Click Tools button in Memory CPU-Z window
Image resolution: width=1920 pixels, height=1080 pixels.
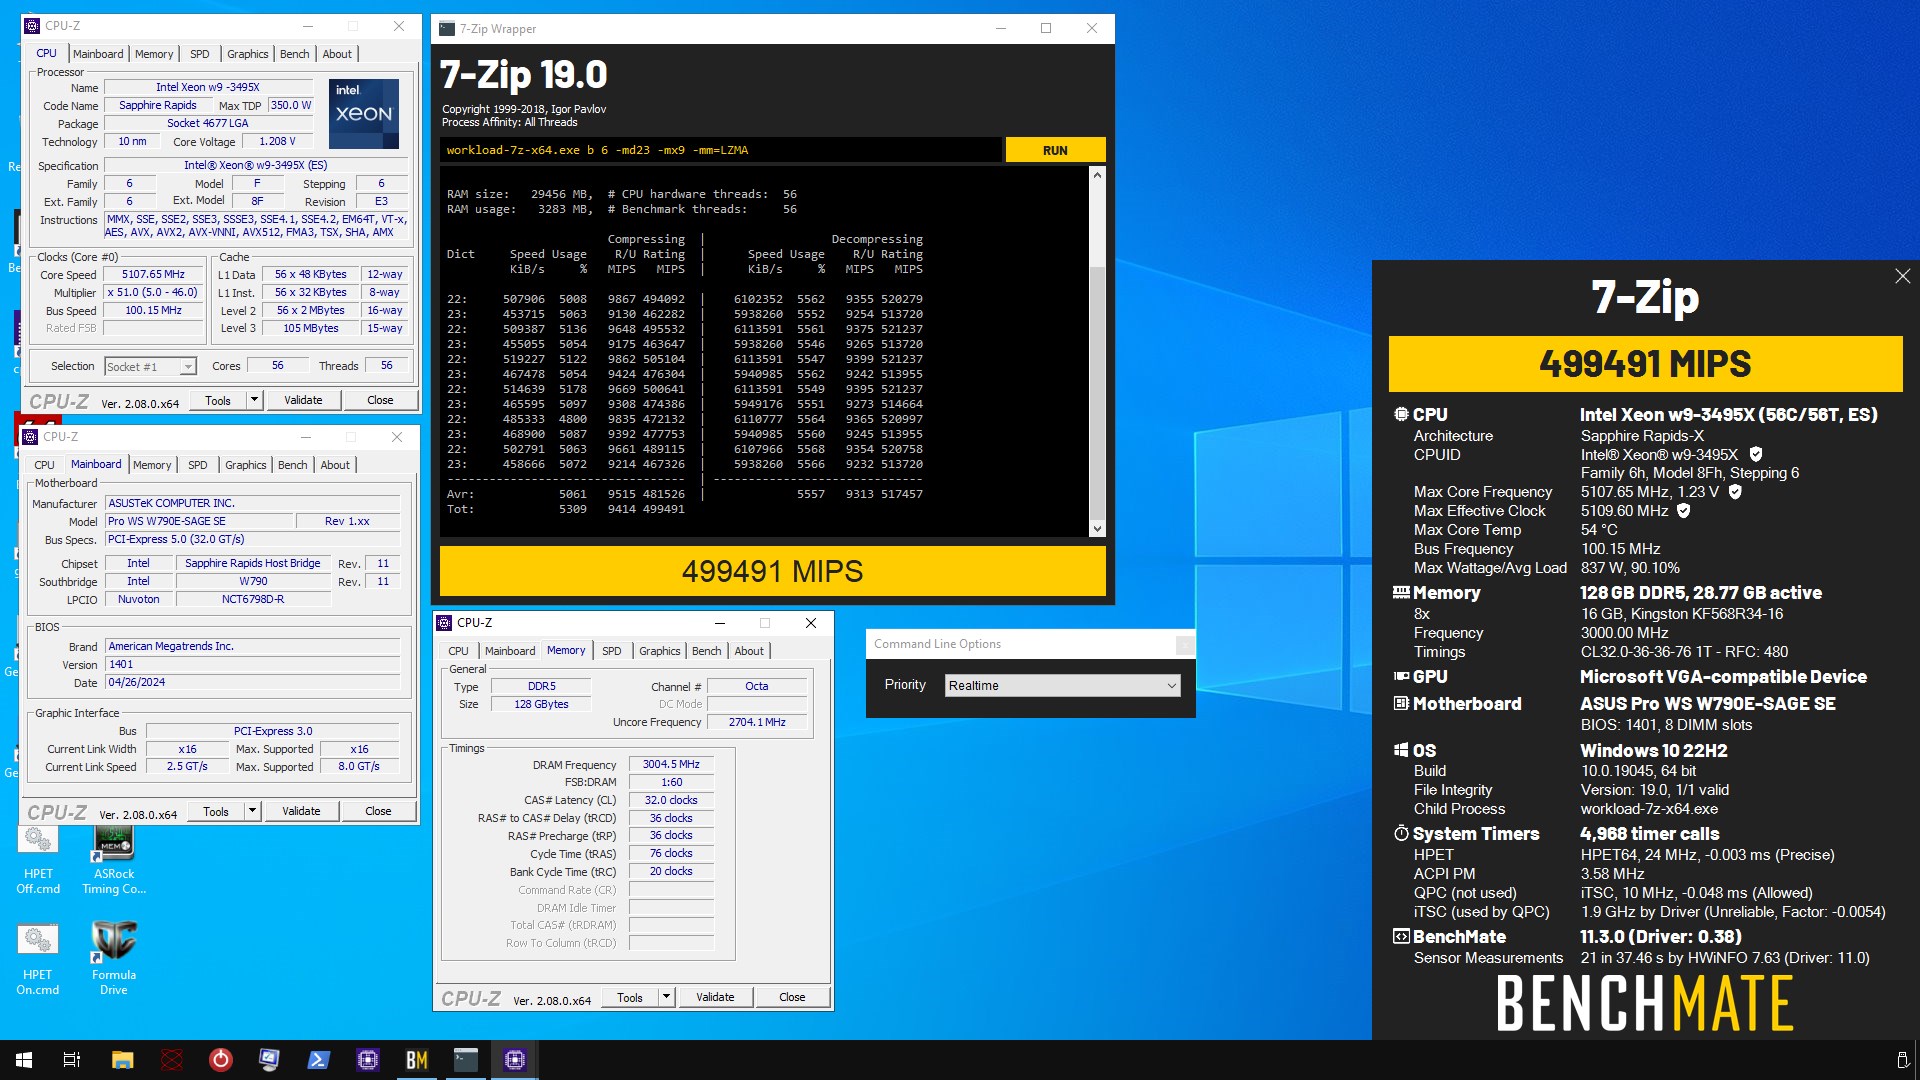pyautogui.click(x=630, y=997)
